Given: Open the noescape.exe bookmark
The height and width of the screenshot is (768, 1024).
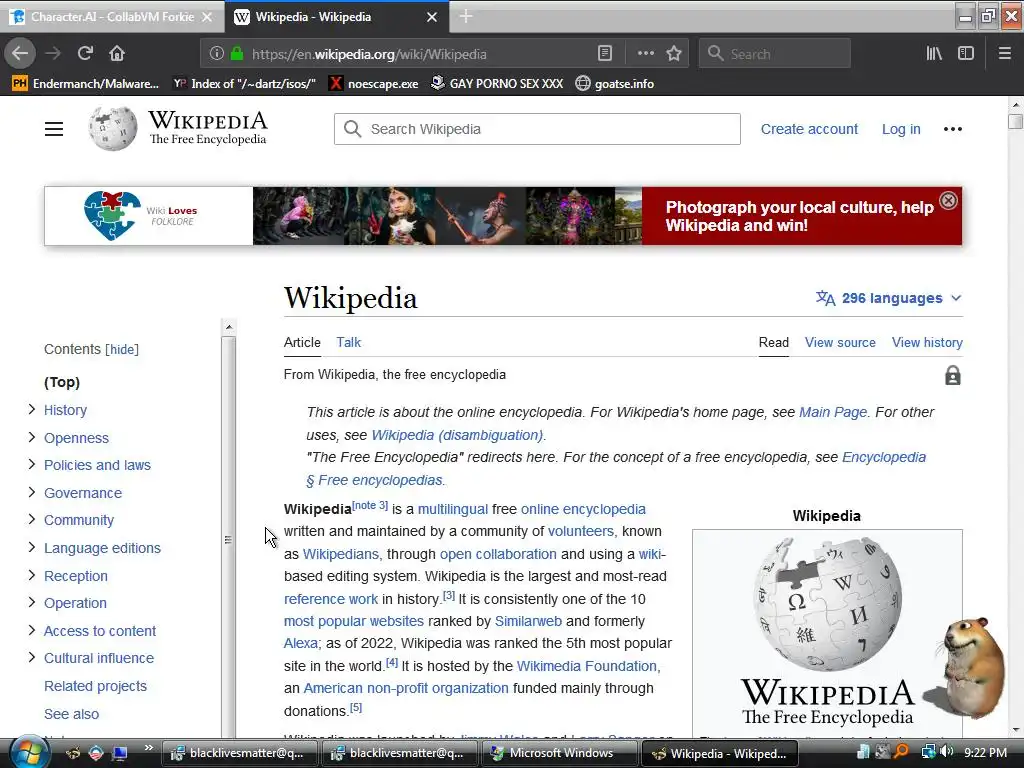Looking at the screenshot, I should click(x=374, y=84).
